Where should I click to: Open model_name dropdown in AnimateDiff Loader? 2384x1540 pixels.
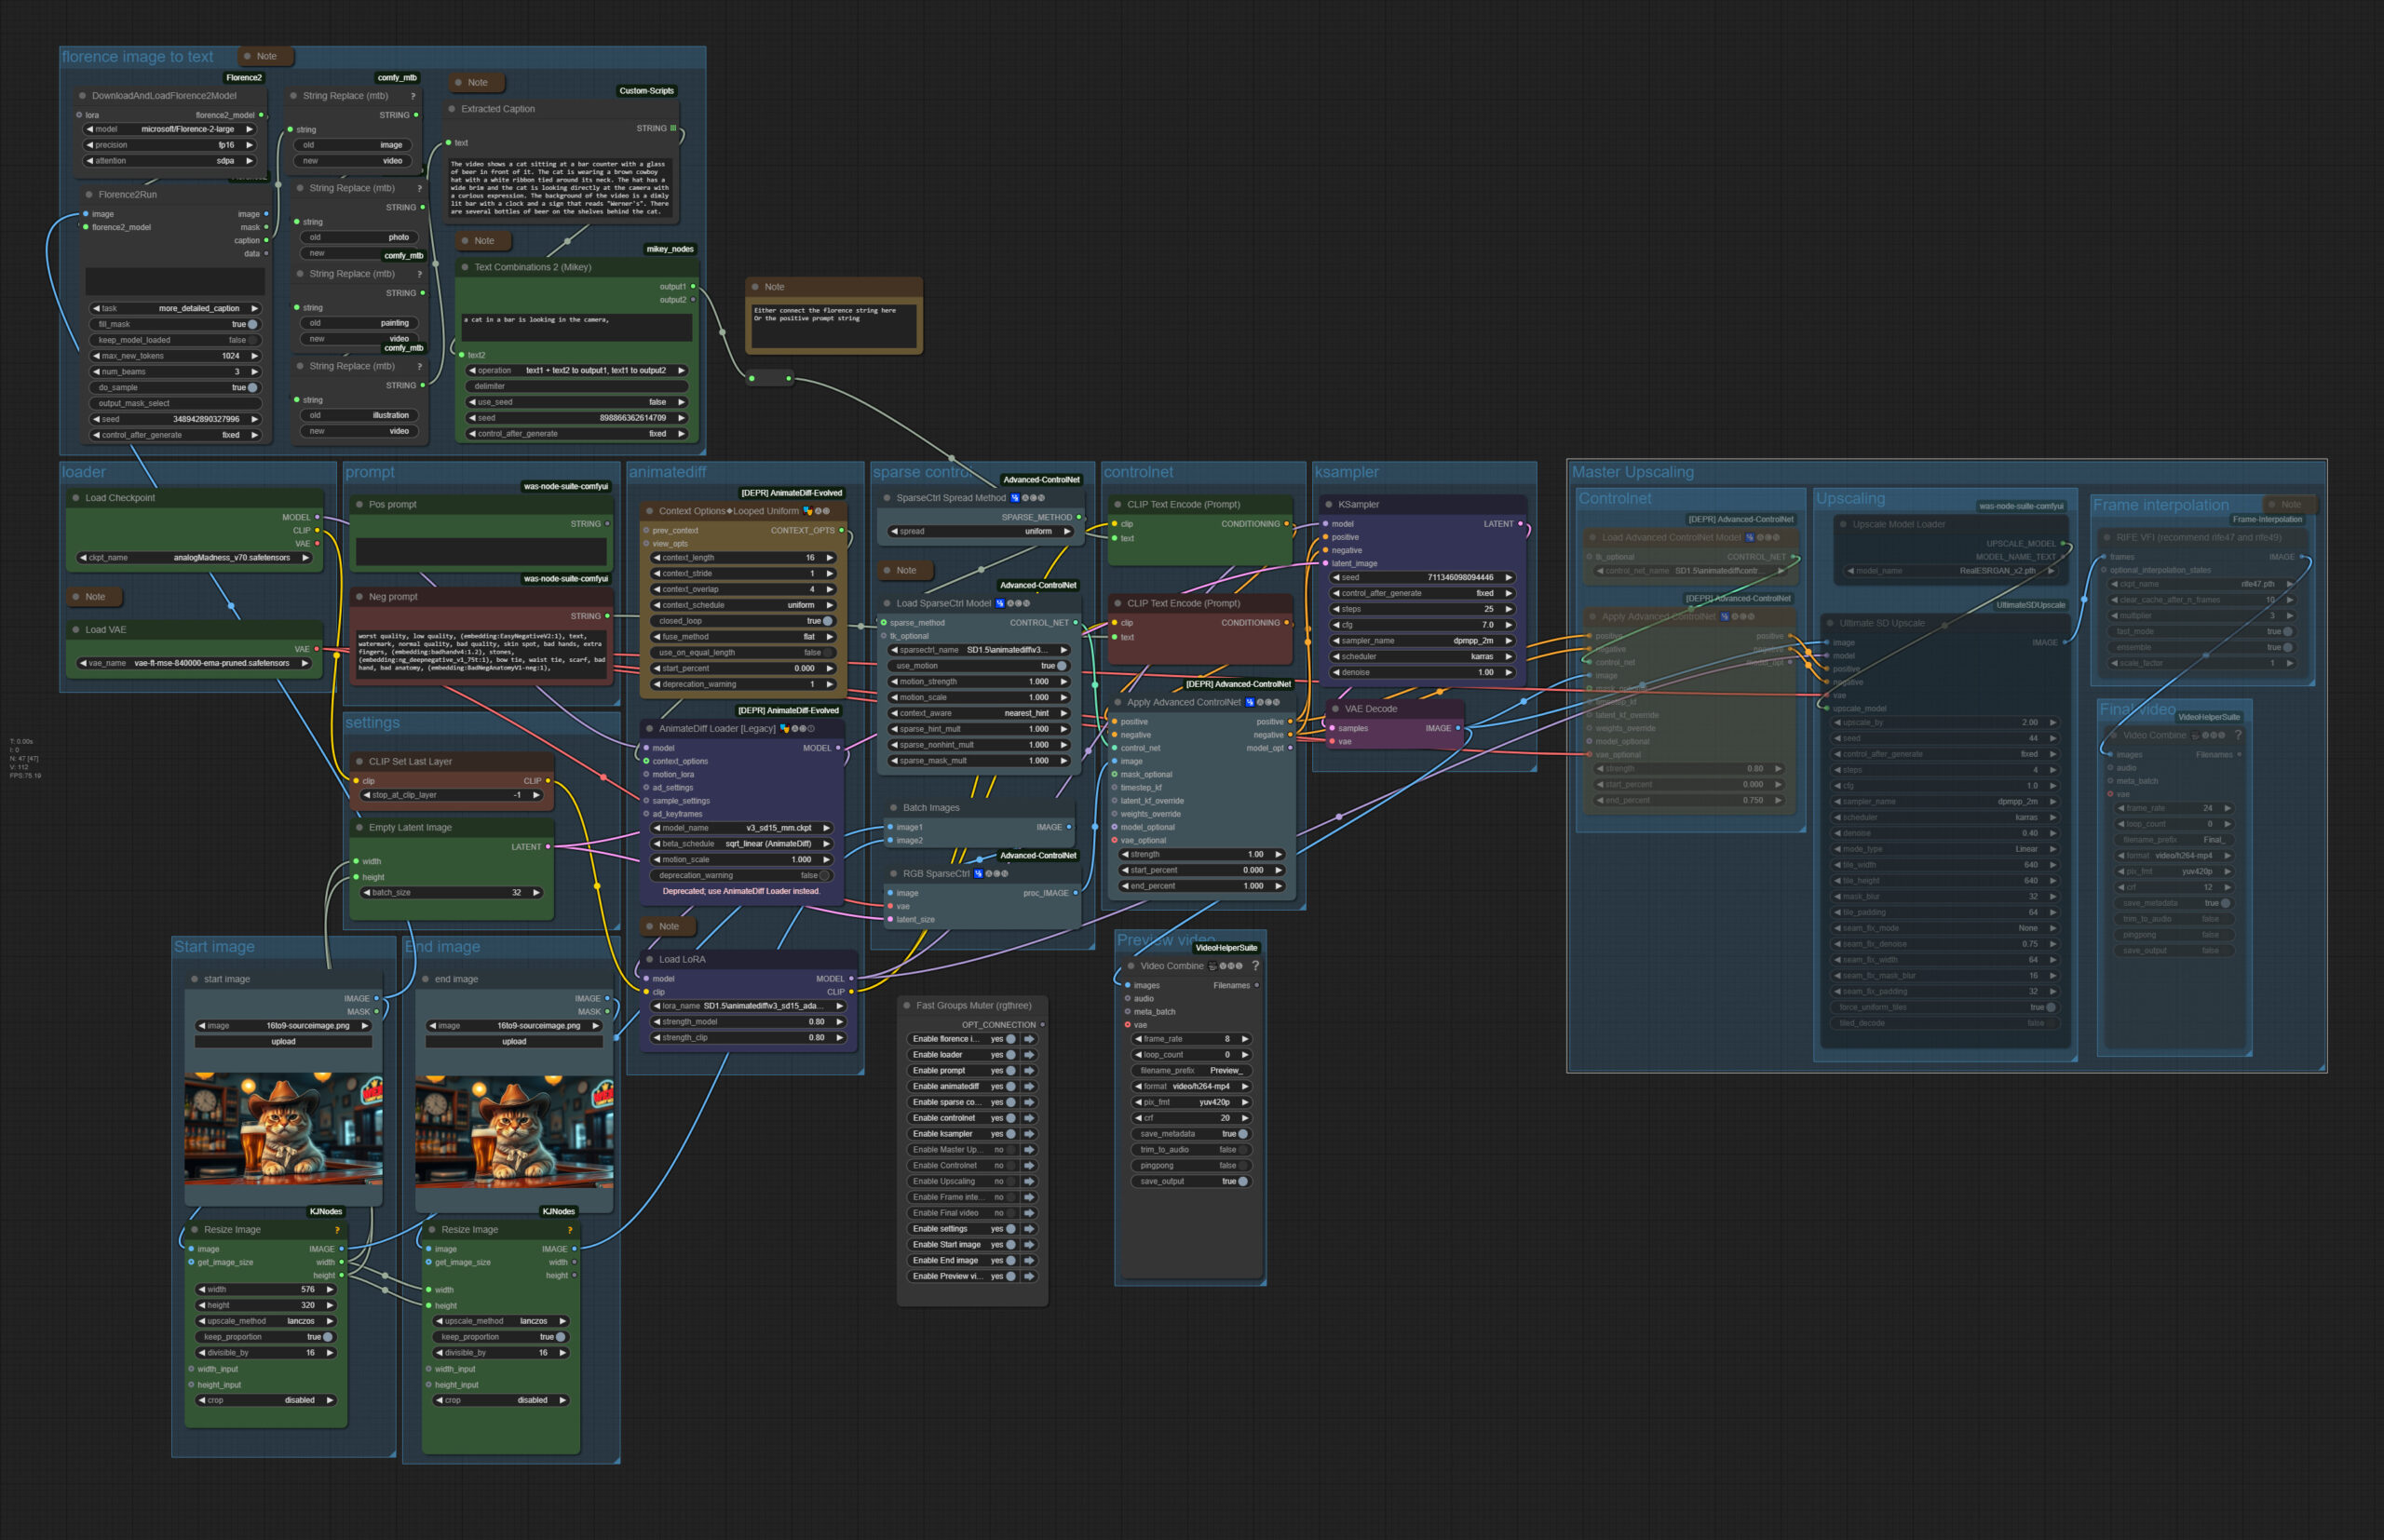[742, 829]
